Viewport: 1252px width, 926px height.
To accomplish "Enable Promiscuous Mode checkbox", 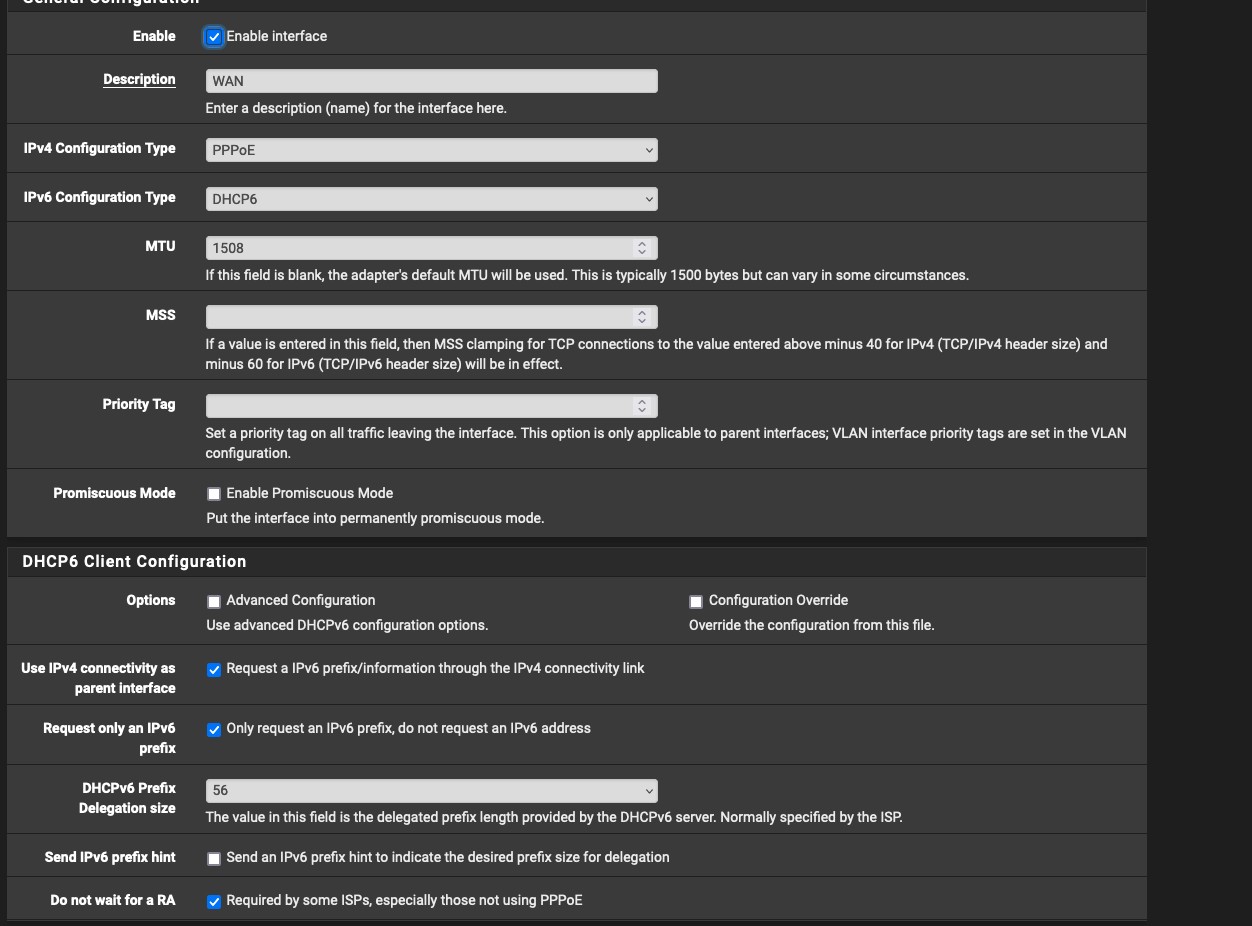I will pyautogui.click(x=214, y=494).
